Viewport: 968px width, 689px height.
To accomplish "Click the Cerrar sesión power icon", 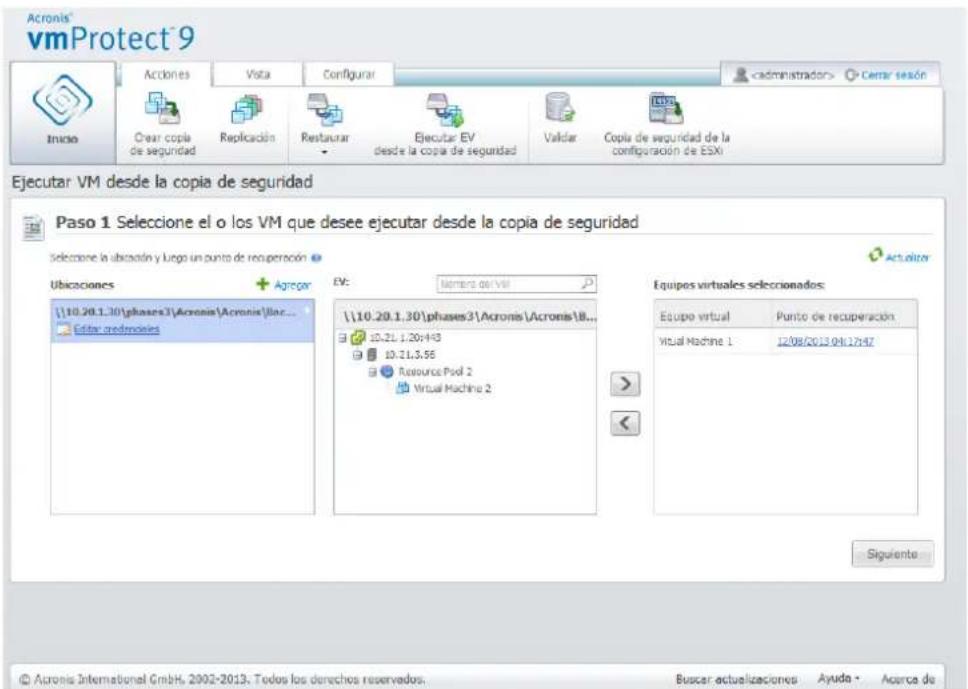I will (x=851, y=75).
